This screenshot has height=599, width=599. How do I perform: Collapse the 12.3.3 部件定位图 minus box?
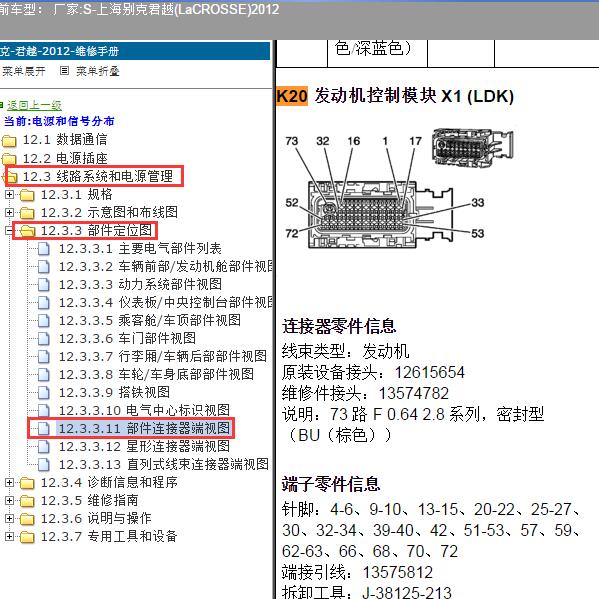9,230
